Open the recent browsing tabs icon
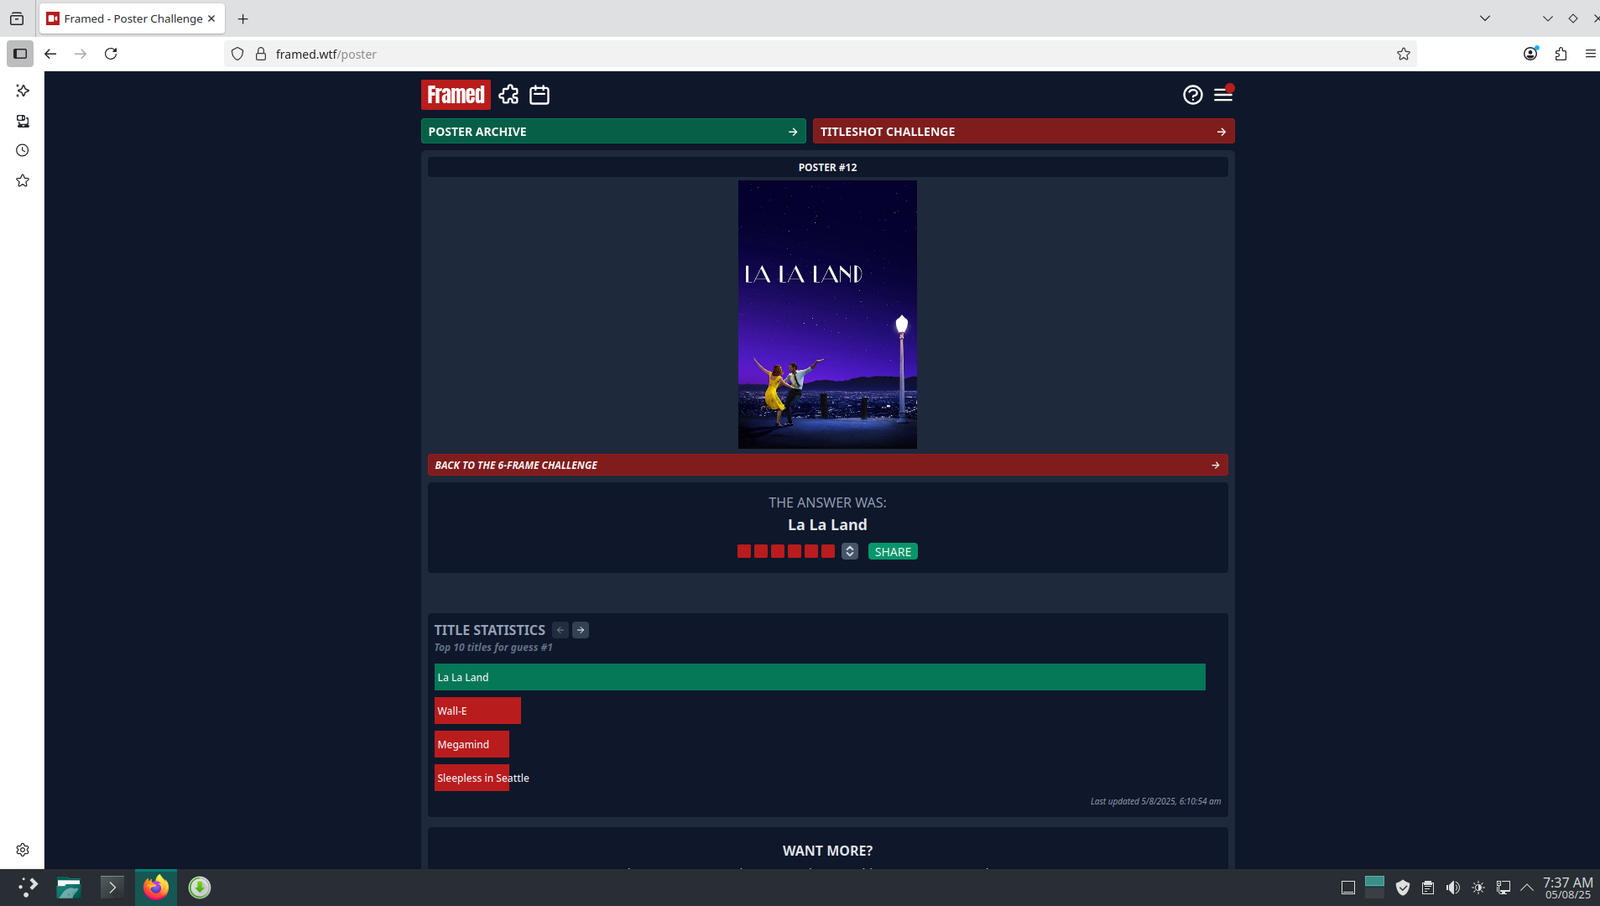The width and height of the screenshot is (1600, 906). pos(17,18)
